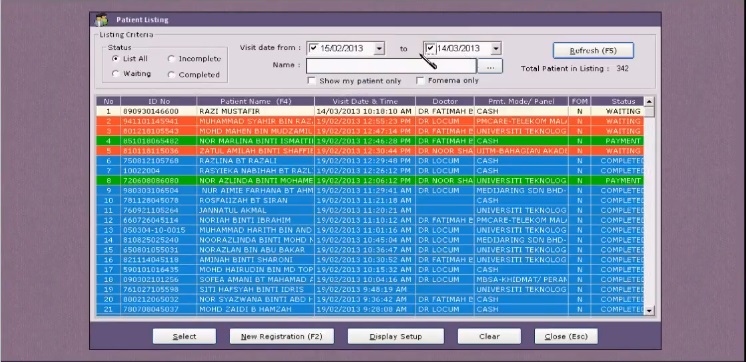Image resolution: width=746 pixels, height=362 pixels.
Task: Click the Select button
Action: click(184, 336)
